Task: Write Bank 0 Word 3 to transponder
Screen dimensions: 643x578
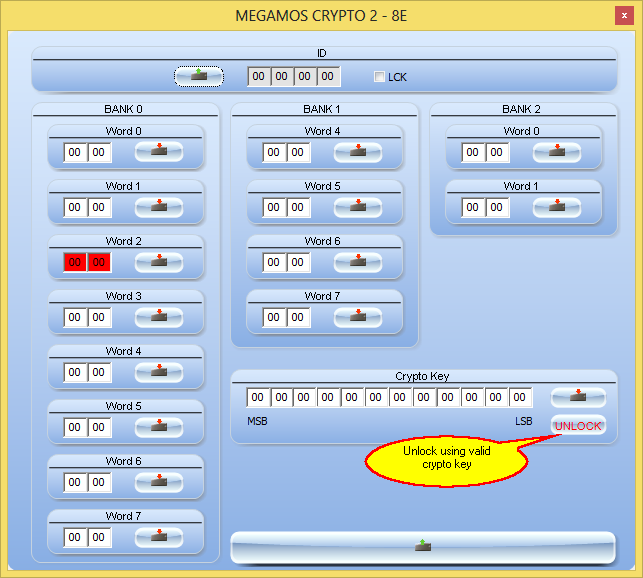Action: pos(159,317)
